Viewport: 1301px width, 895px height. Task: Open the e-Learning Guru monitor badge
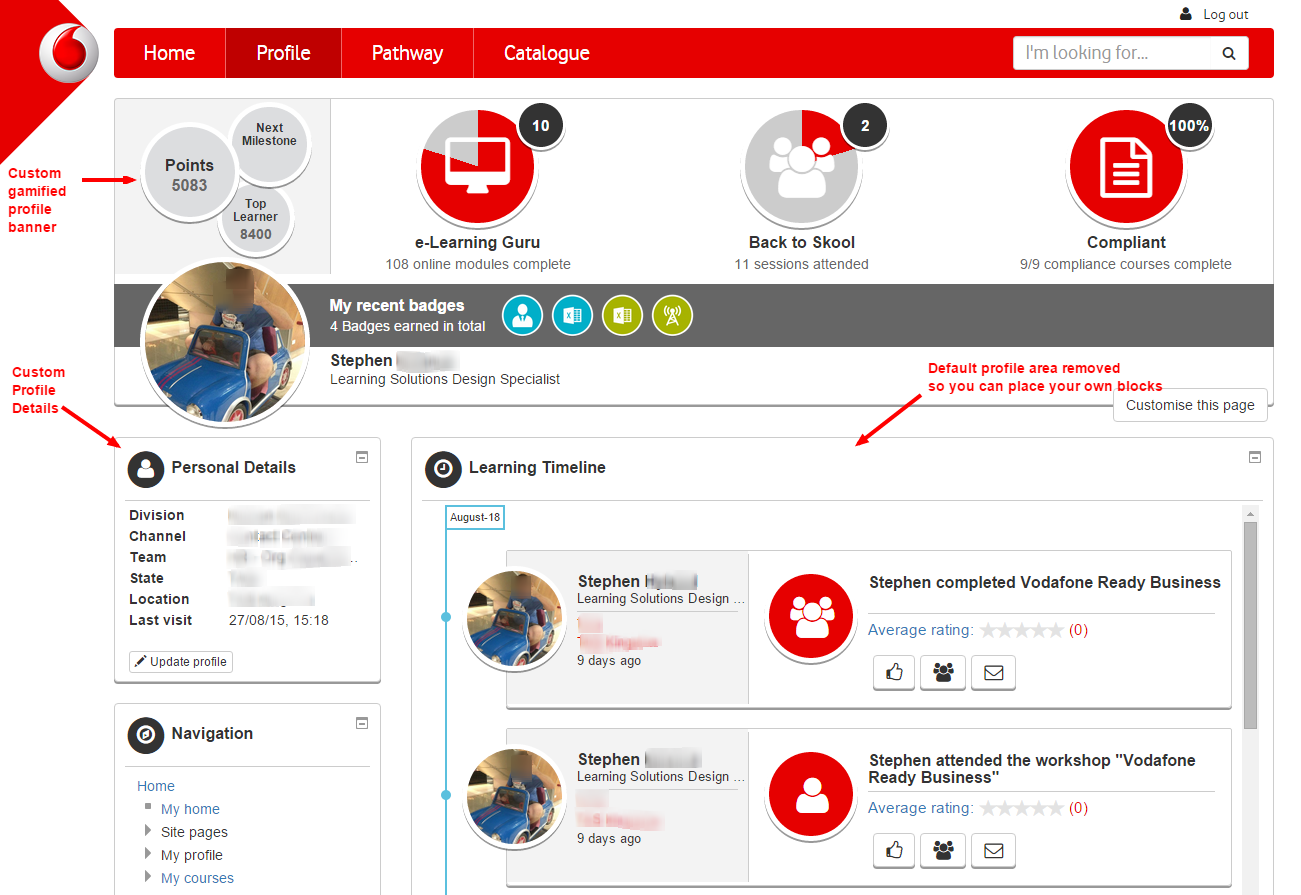tap(478, 167)
